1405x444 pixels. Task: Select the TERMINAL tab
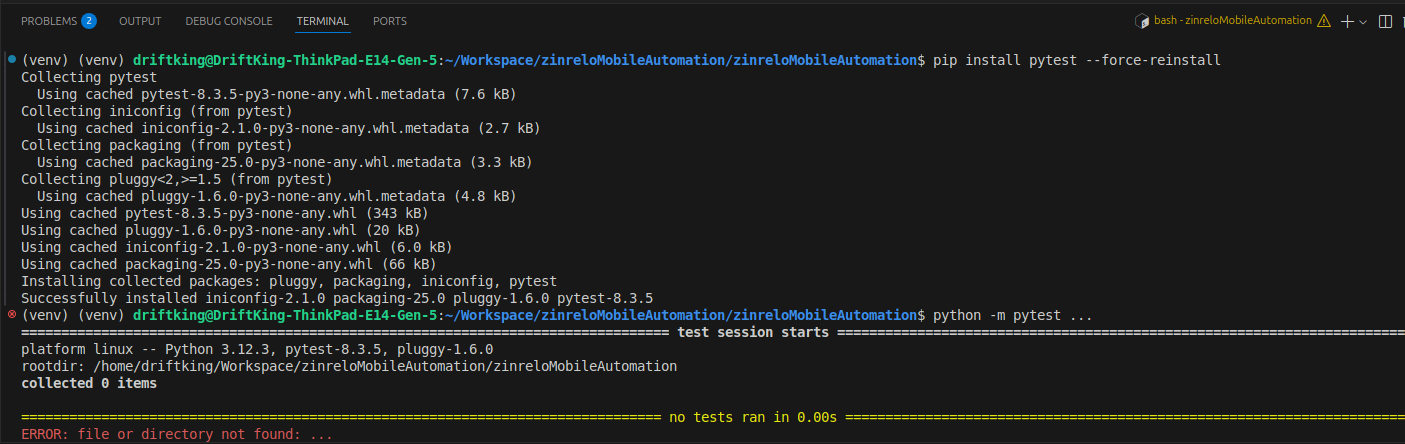(x=323, y=21)
